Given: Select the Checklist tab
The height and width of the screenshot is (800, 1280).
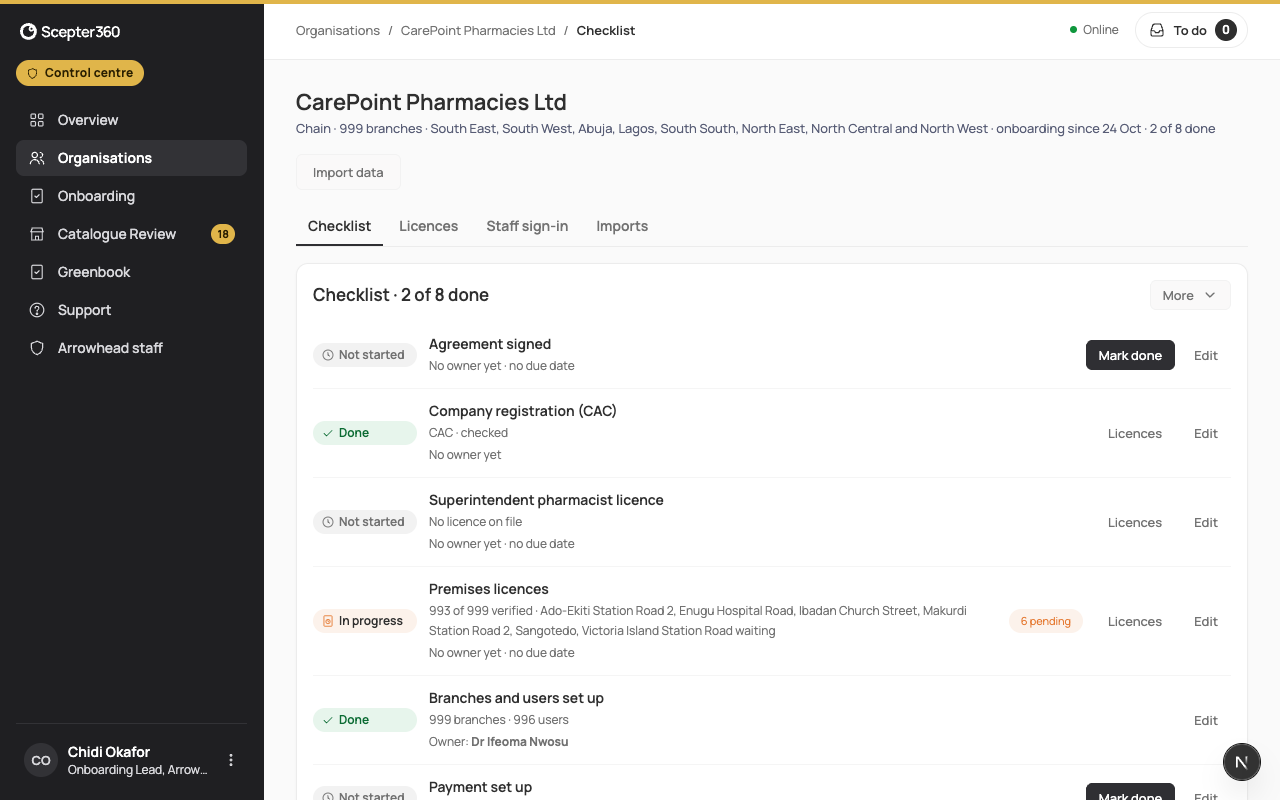Looking at the screenshot, I should pos(339,226).
